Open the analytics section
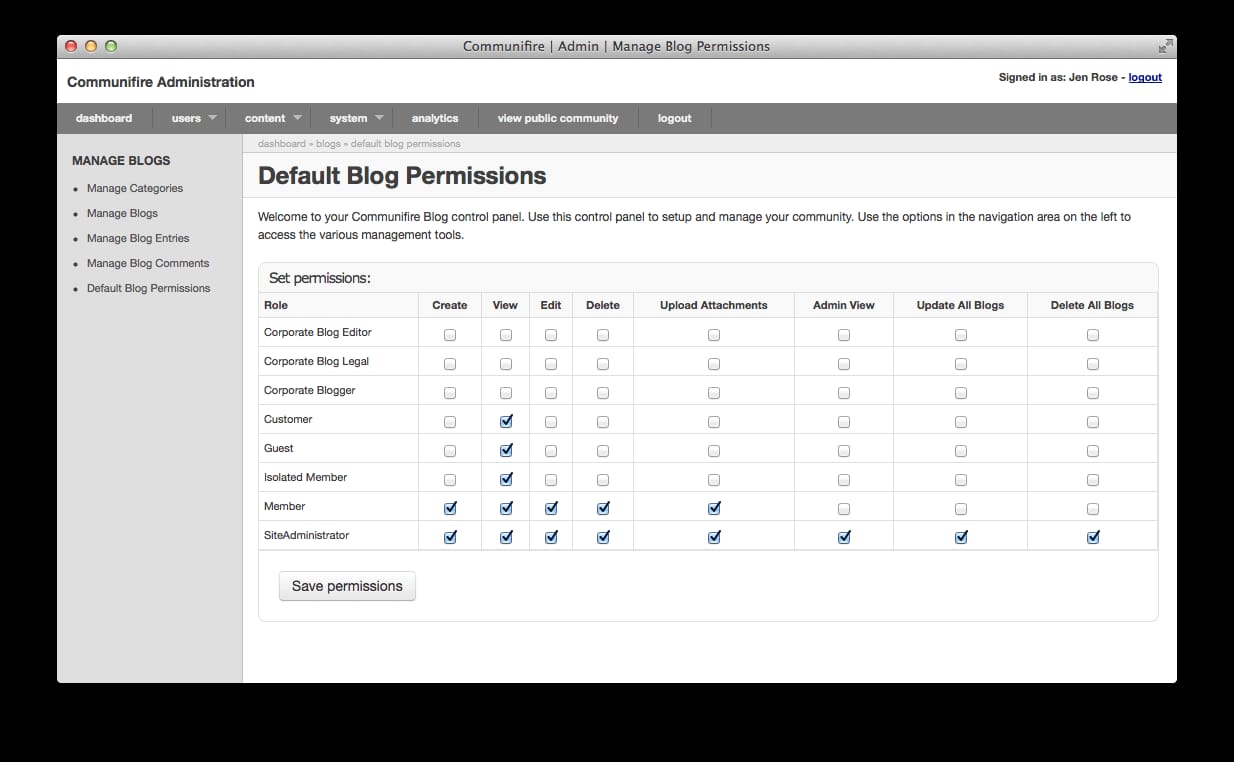1234x762 pixels. 435,117
